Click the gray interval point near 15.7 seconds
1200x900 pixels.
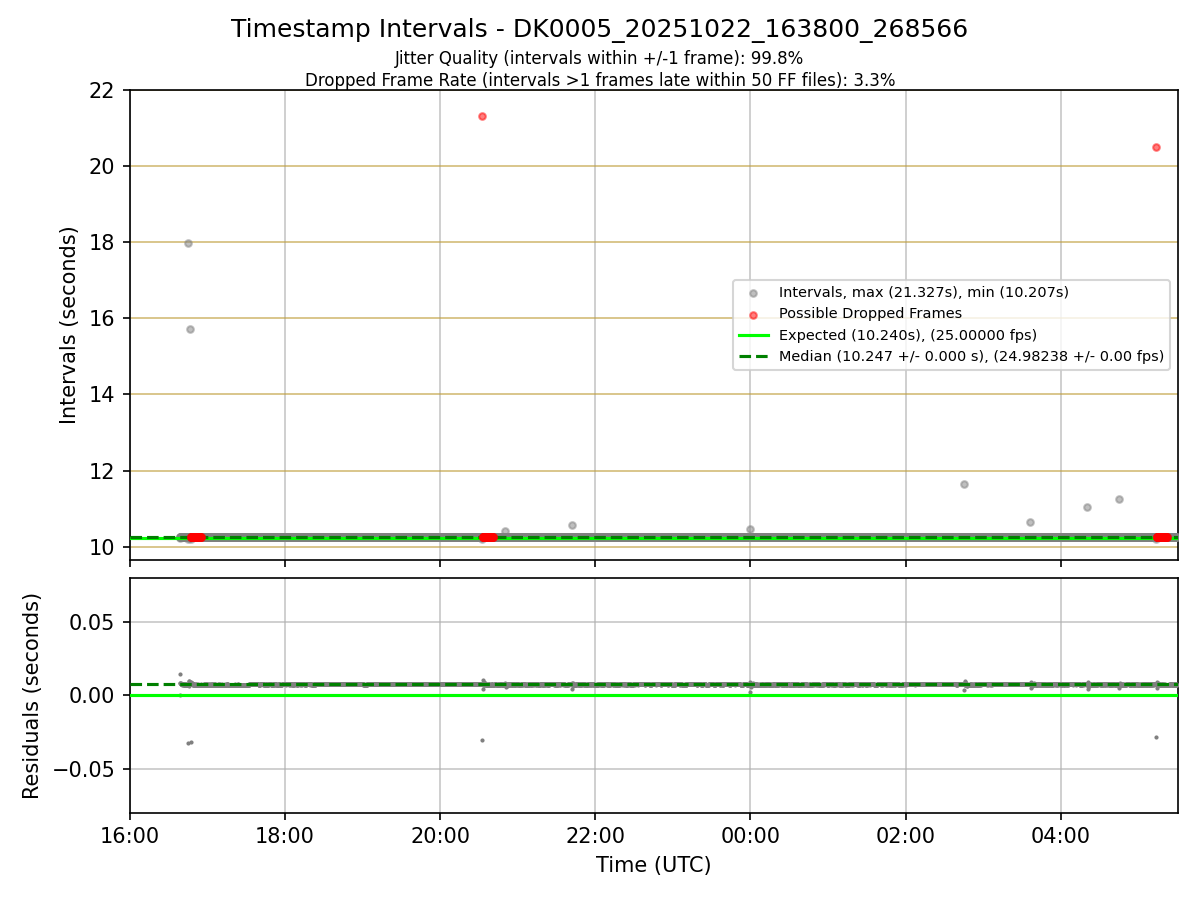pyautogui.click(x=190, y=329)
